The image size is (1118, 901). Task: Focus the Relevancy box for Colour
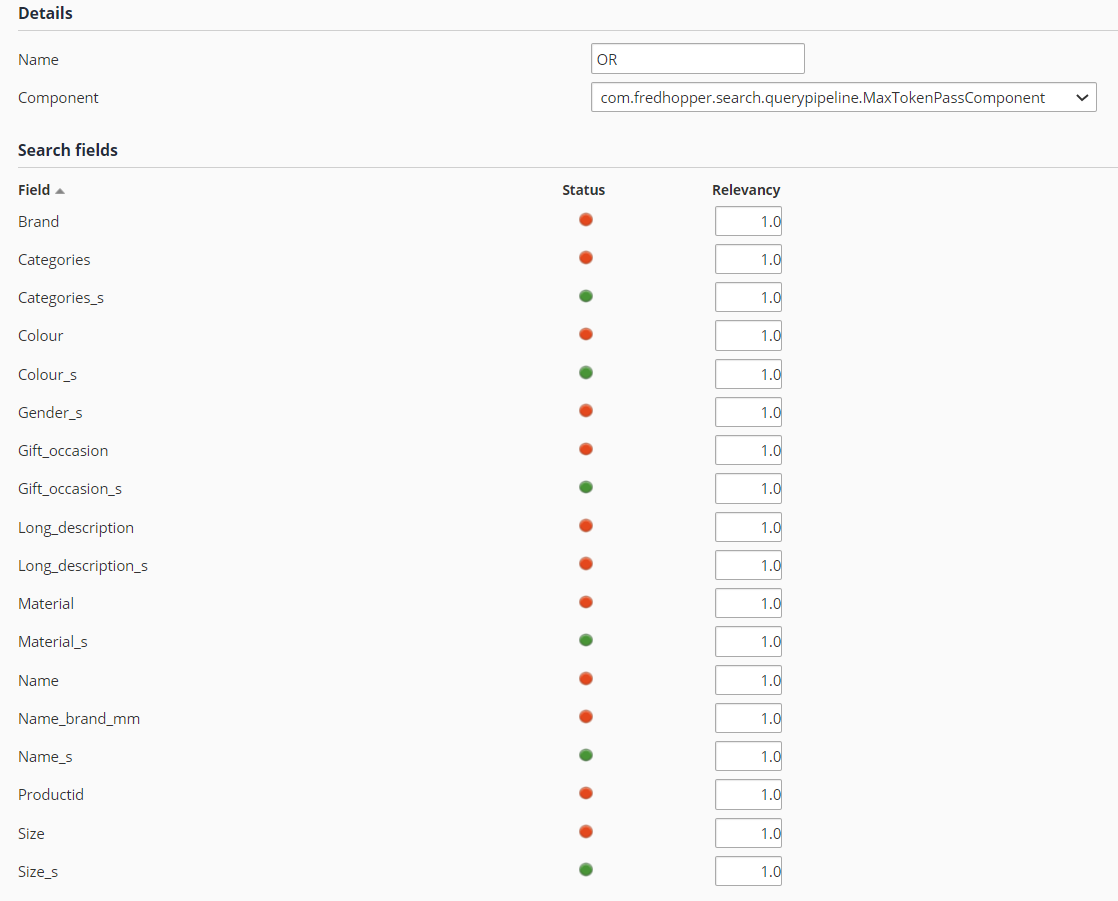[748, 336]
